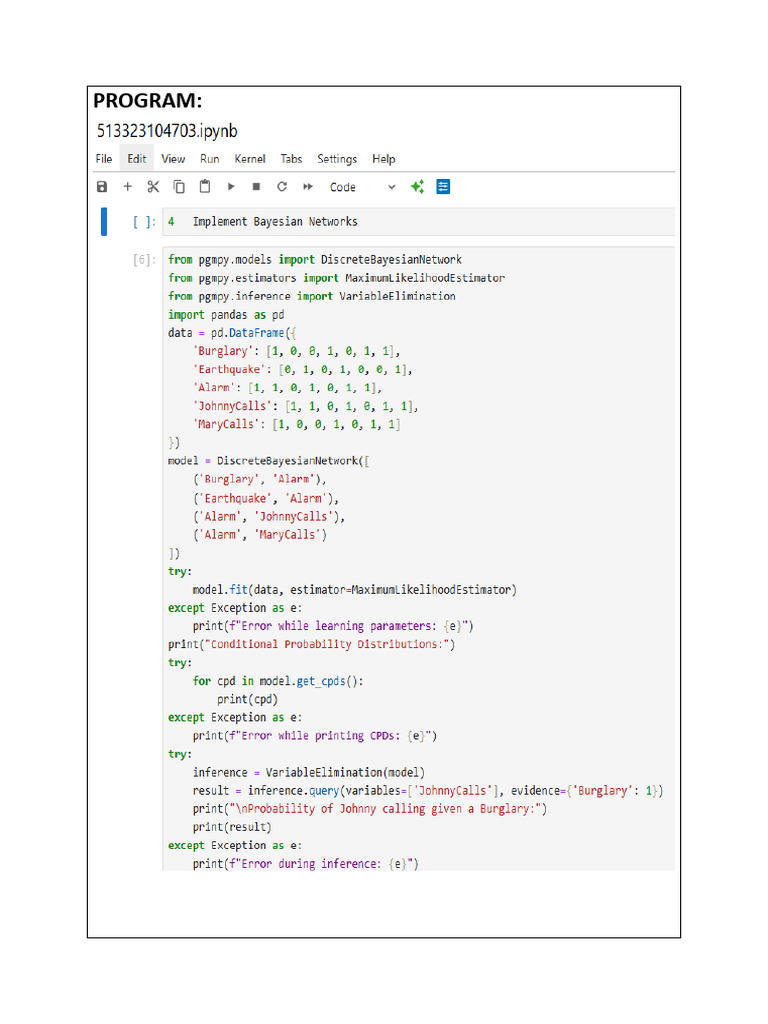Image resolution: width=768 pixels, height=1024 pixels.
Task: Copy the selected cell
Action: (x=179, y=187)
